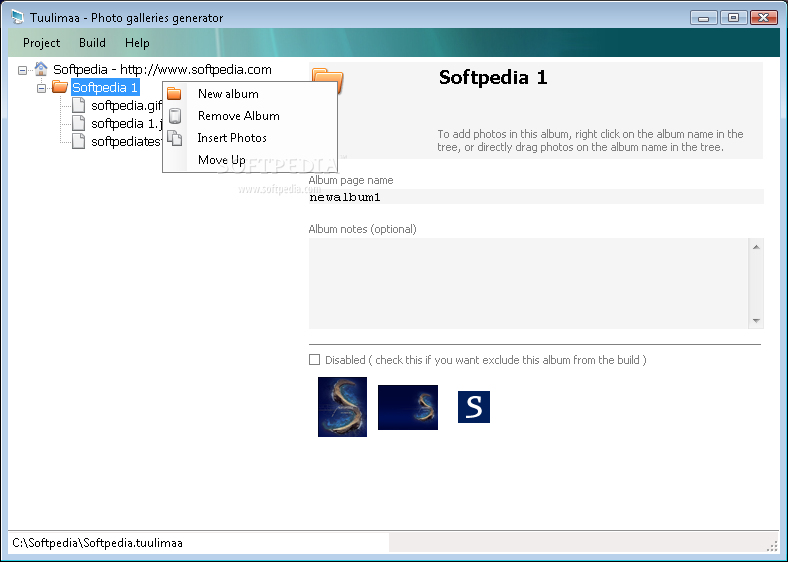788x562 pixels.
Task: Click the notes scrollbar down arrow
Action: [x=756, y=321]
